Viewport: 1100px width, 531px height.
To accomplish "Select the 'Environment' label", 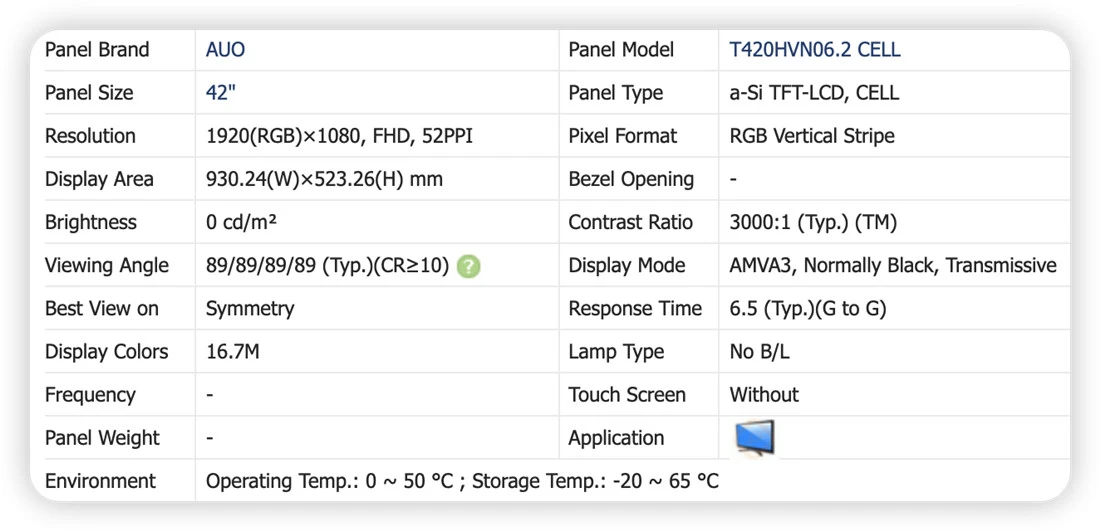I will click(100, 482).
